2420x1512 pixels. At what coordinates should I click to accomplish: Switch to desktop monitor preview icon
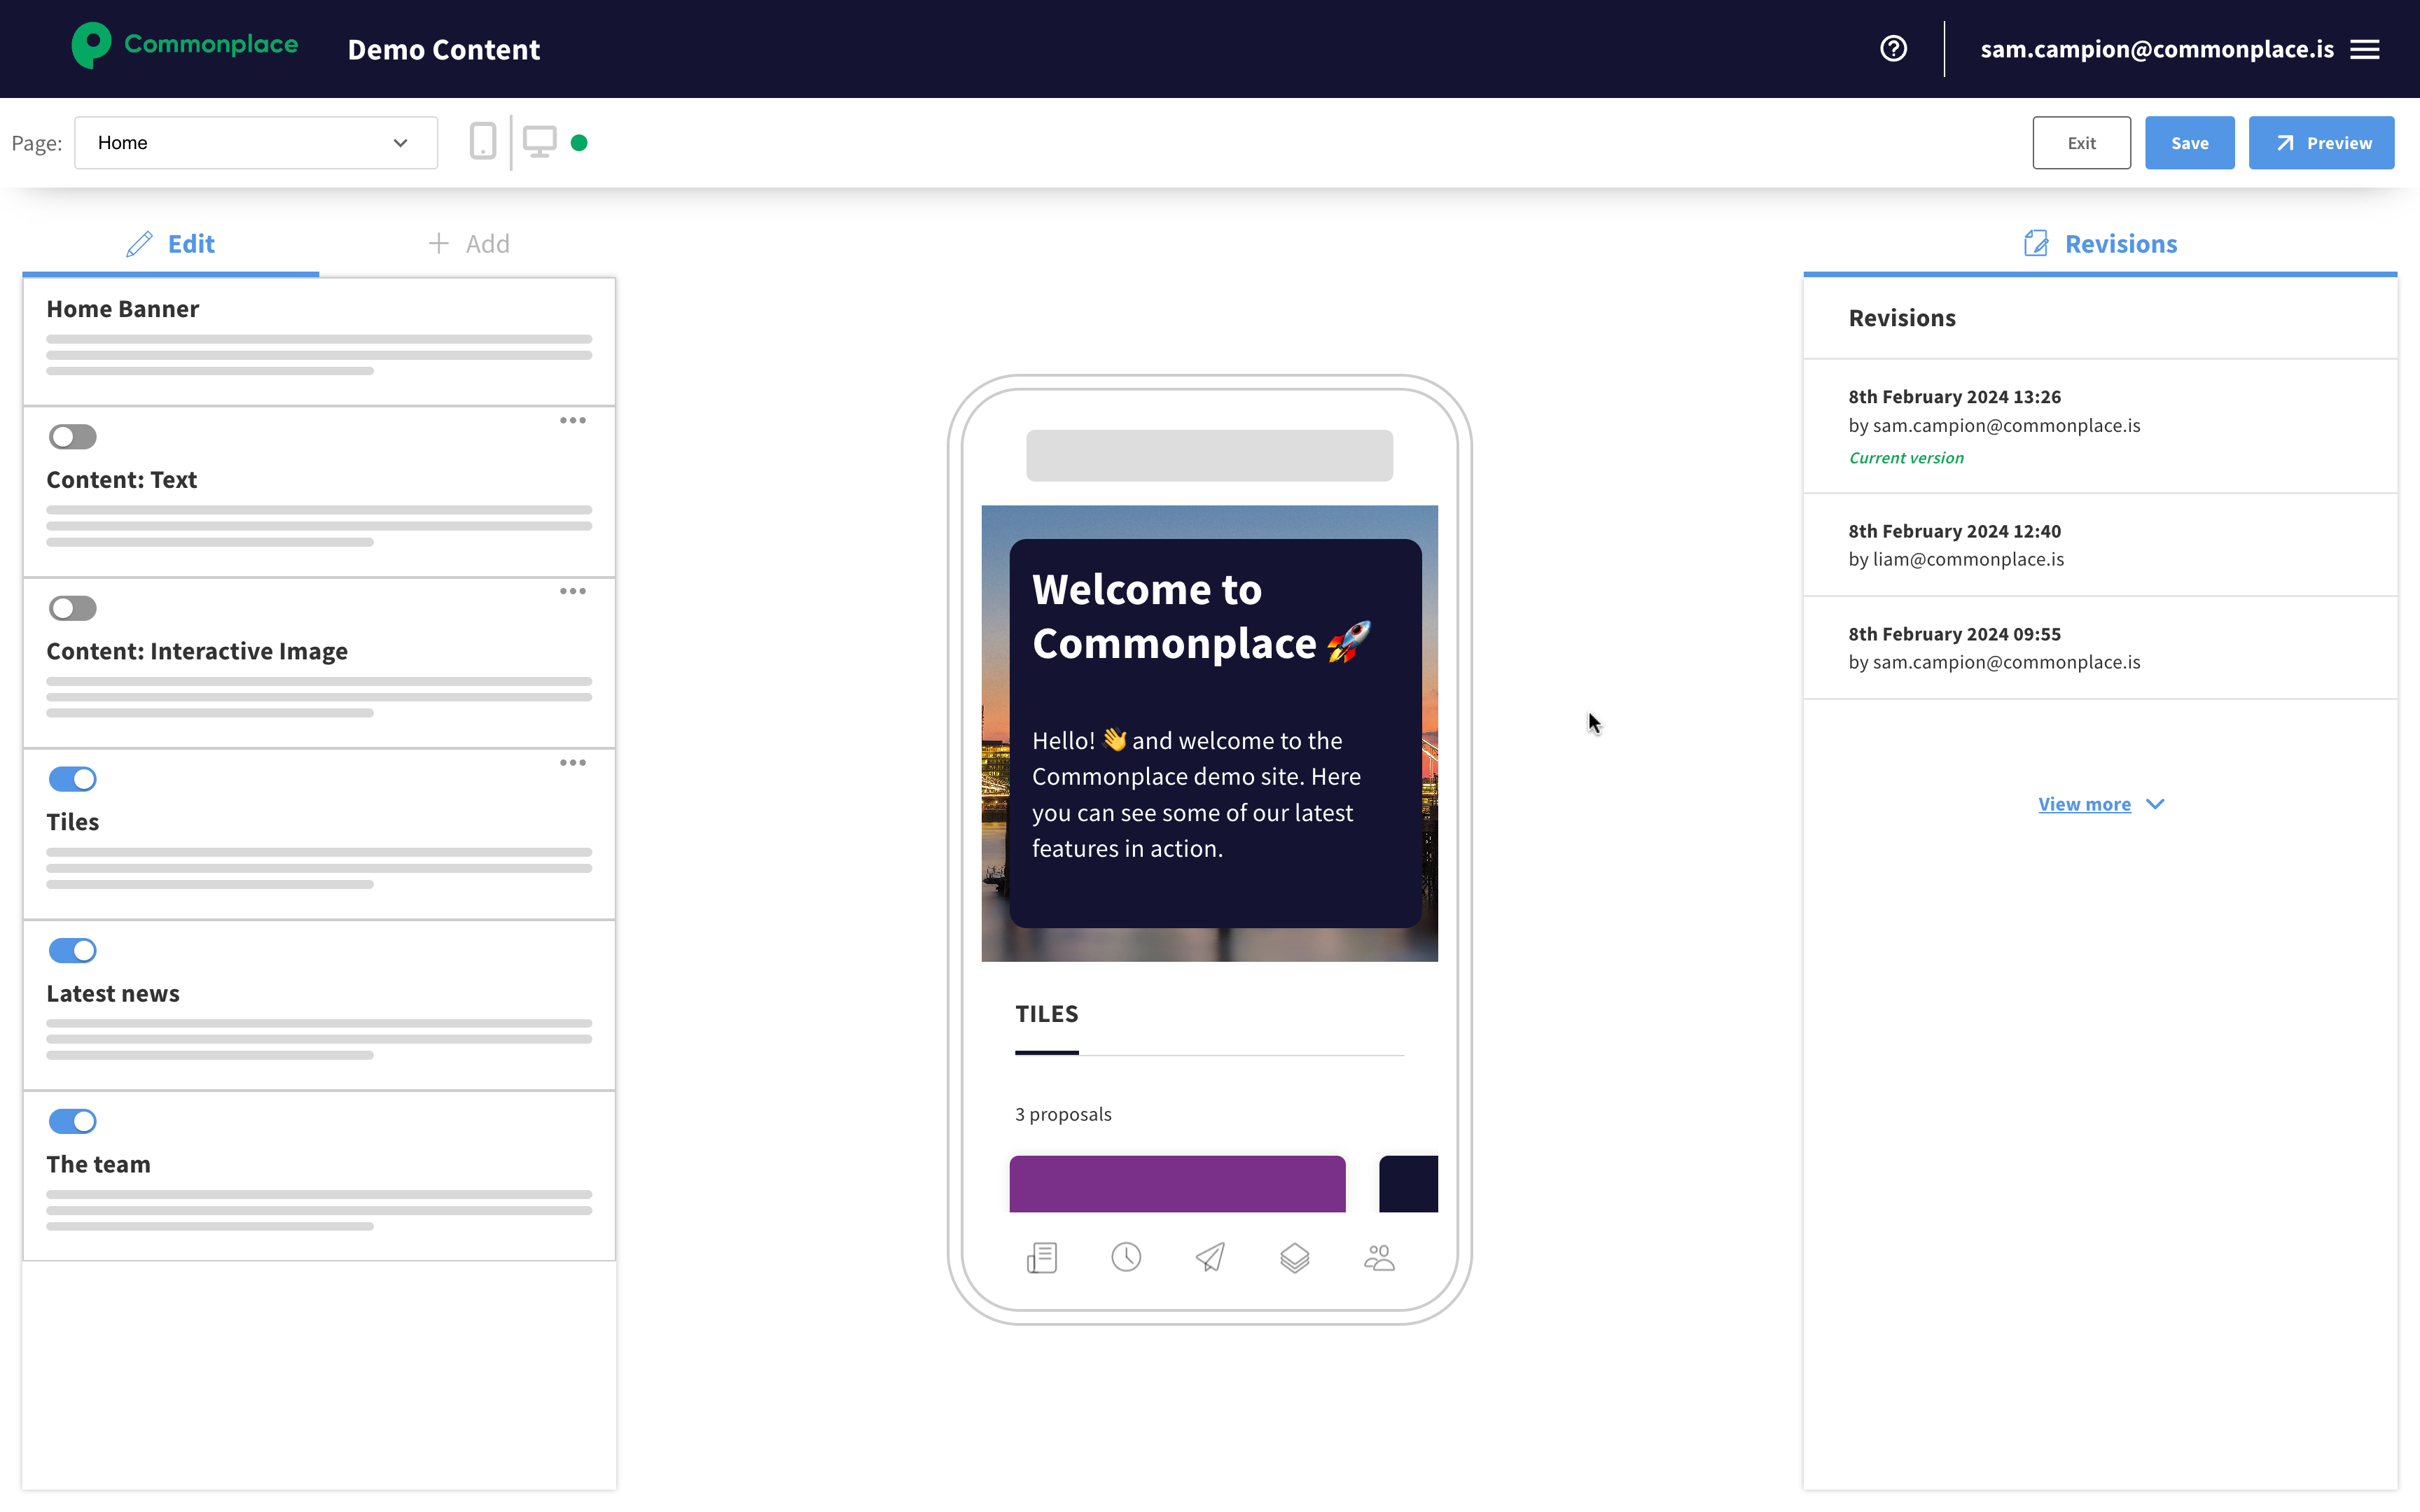(539, 142)
